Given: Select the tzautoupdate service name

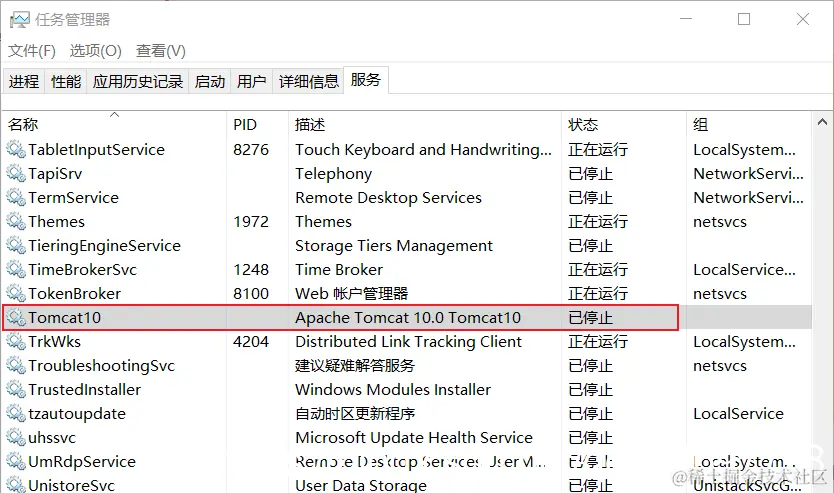Looking at the screenshot, I should [77, 414].
